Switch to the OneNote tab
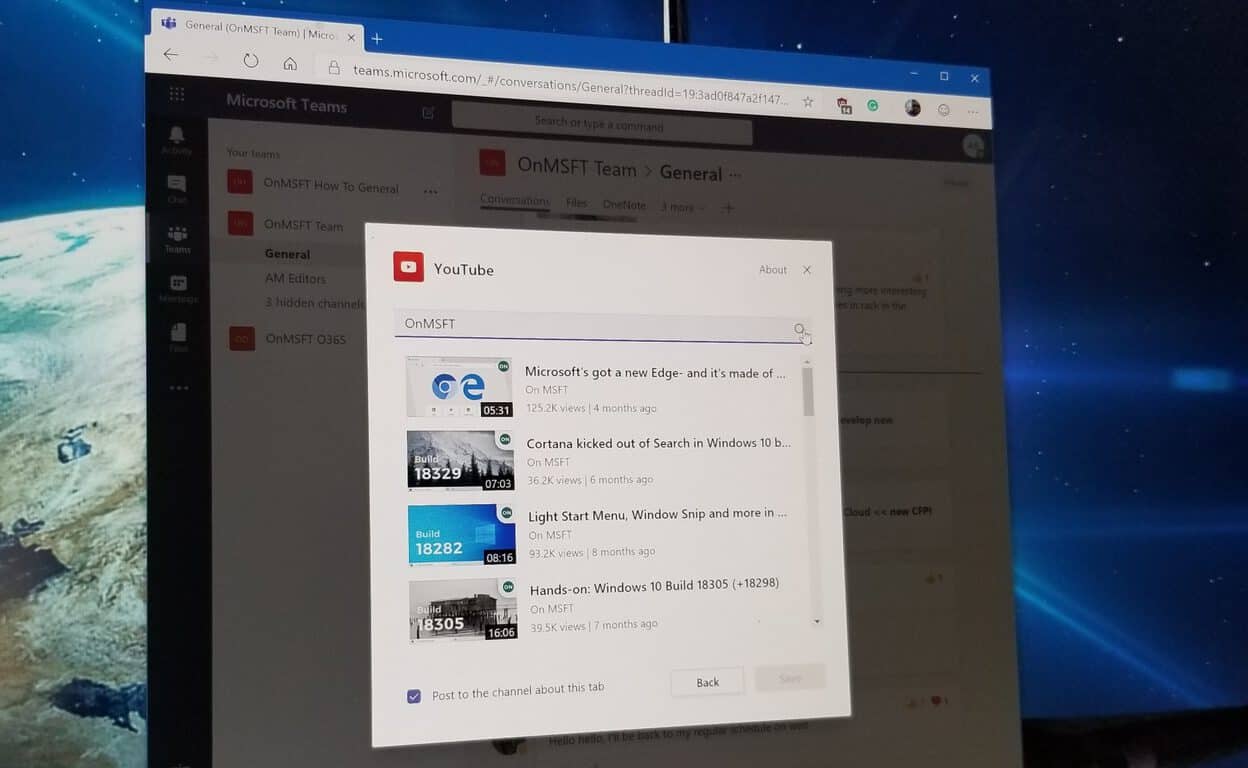Image resolution: width=1248 pixels, height=768 pixels. pos(624,204)
